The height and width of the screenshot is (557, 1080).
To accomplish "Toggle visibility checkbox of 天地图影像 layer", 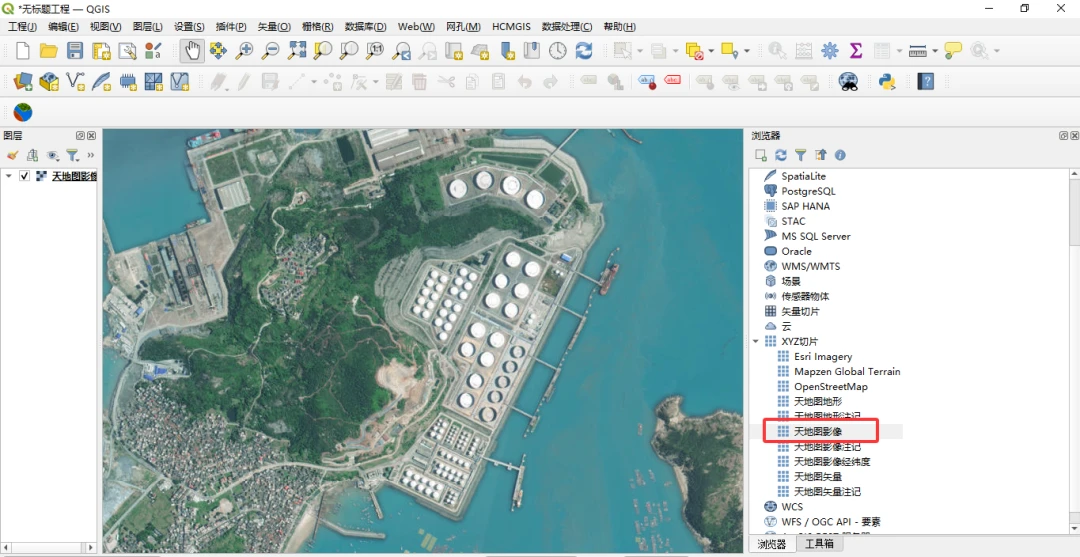I will point(25,176).
